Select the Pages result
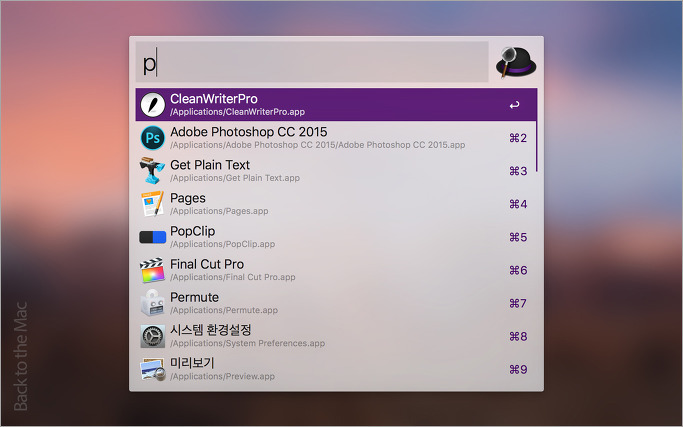The image size is (683, 427). point(336,204)
